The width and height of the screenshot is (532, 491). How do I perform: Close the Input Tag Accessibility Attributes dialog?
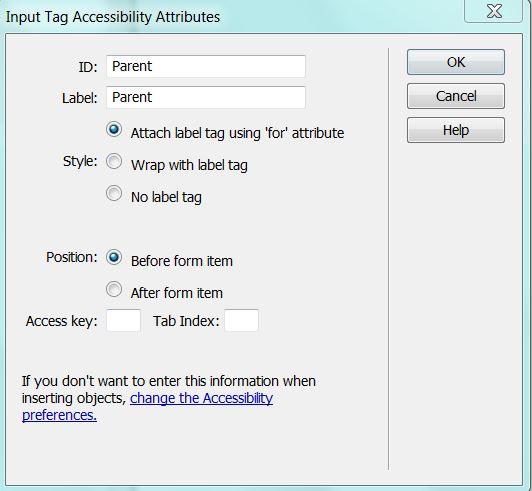(x=494, y=11)
